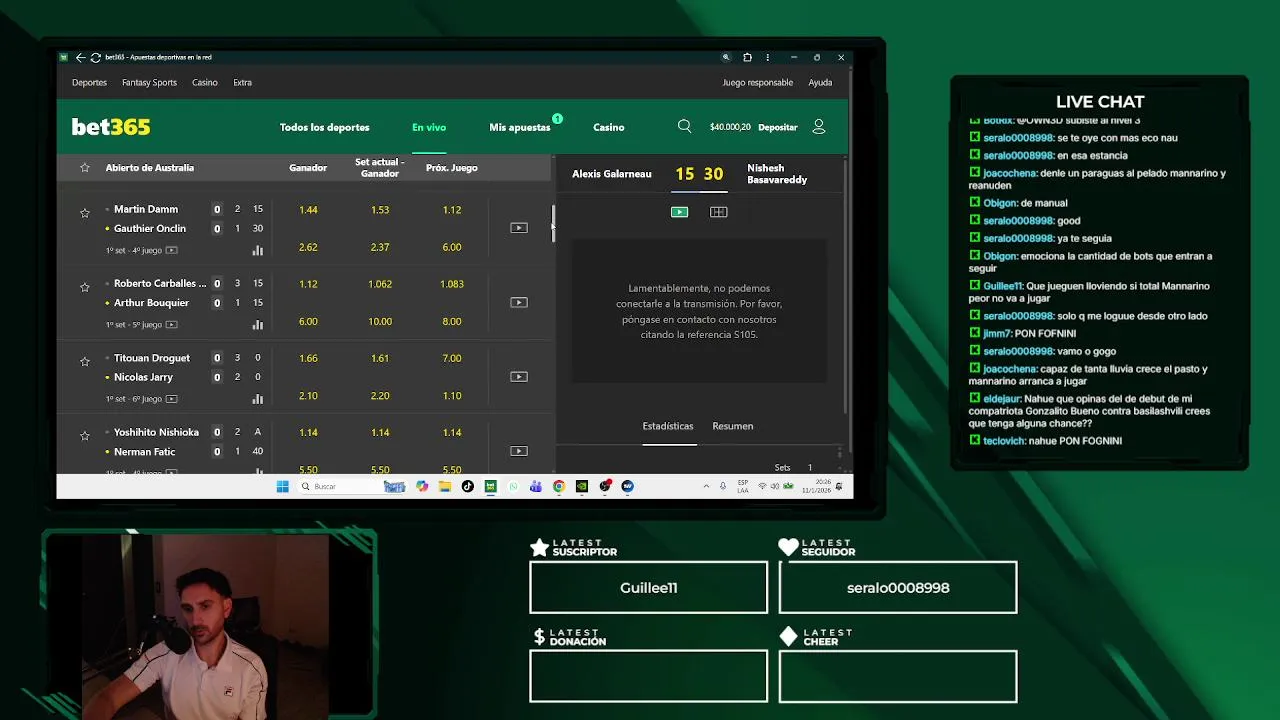Open WhatsApp from the taskbar
The height and width of the screenshot is (720, 1280).
pyautogui.click(x=513, y=487)
